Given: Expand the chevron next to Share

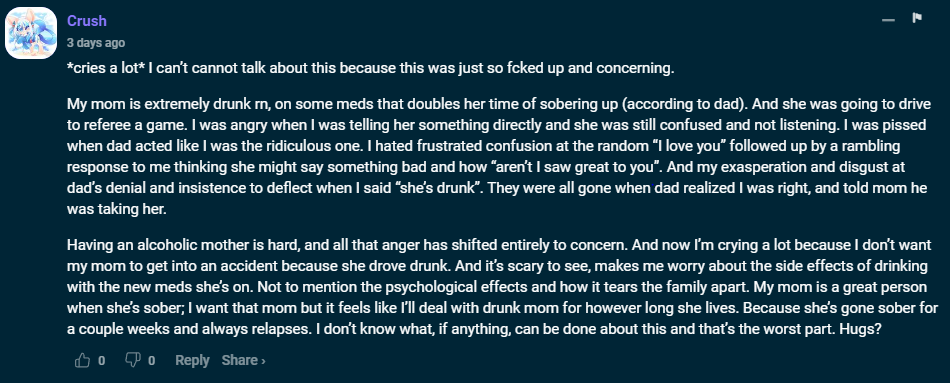Looking at the screenshot, I should (263, 361).
